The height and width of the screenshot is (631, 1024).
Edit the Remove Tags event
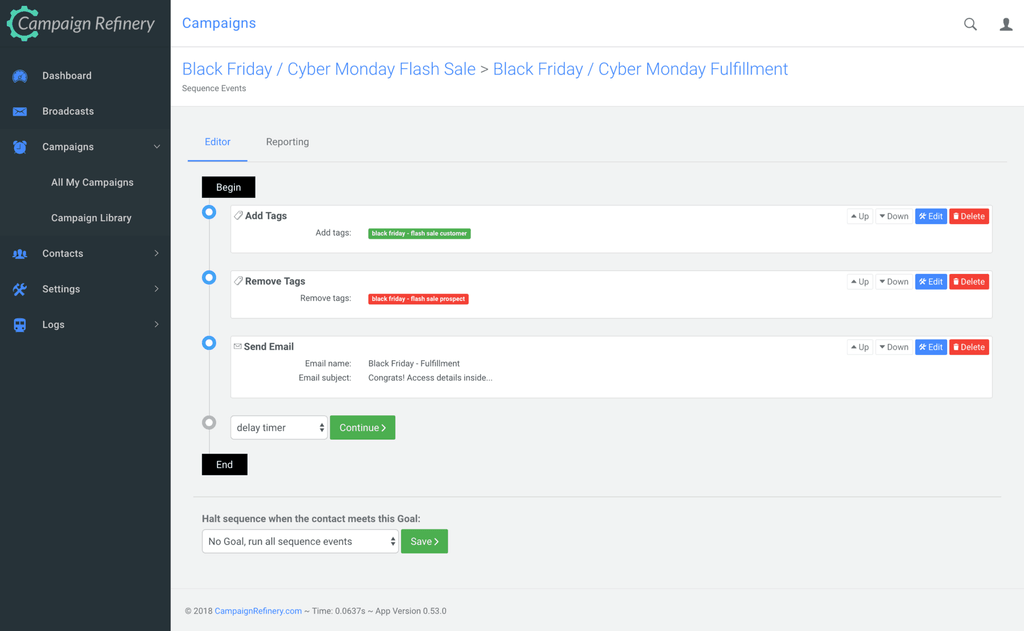coord(931,282)
